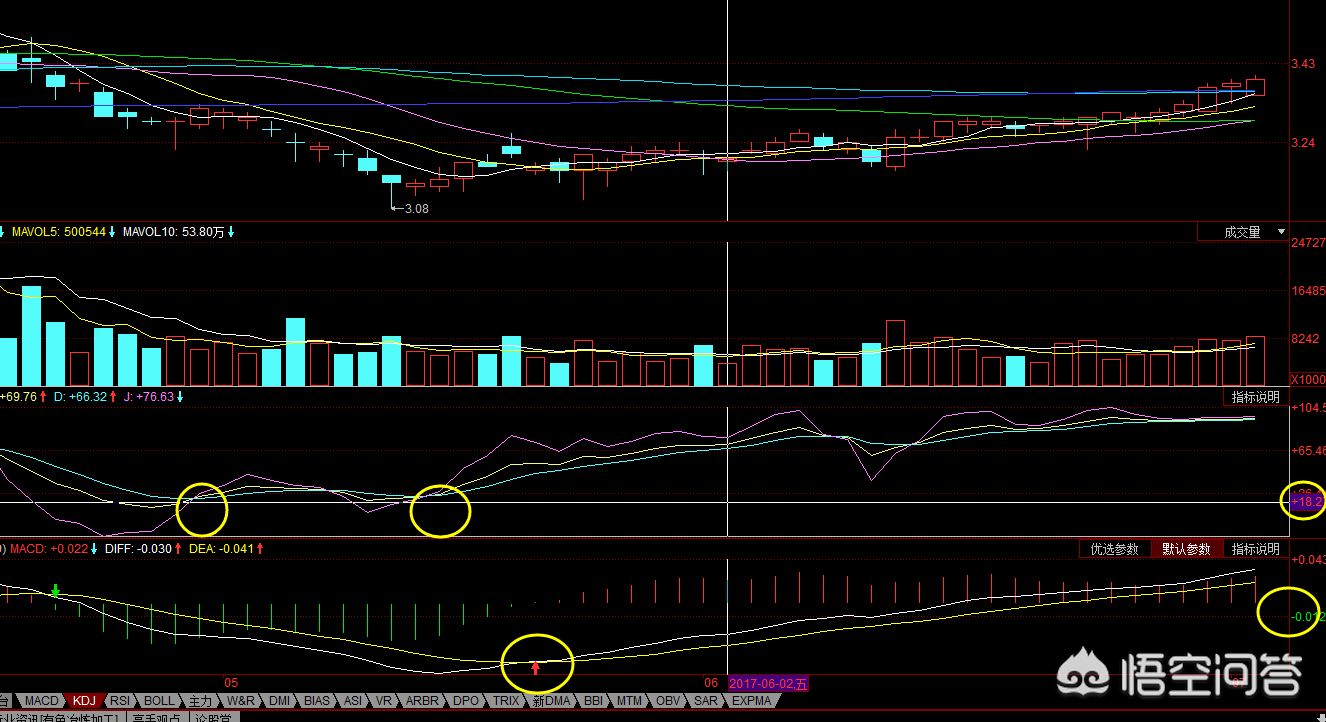Open 指标说明 in the KDJ panel
The height and width of the screenshot is (722, 1326).
point(1255,397)
